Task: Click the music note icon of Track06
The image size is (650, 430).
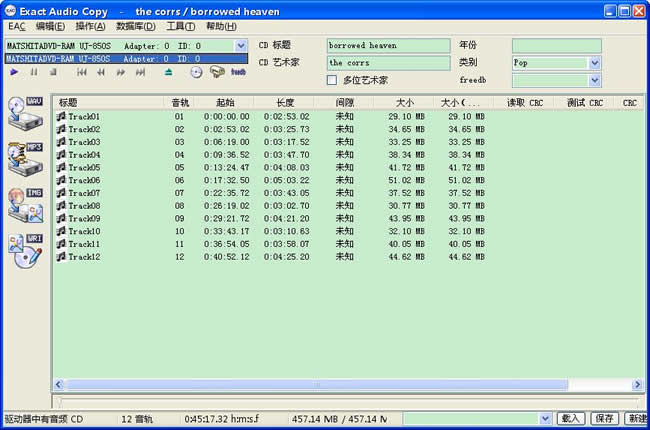Action: click(61, 180)
